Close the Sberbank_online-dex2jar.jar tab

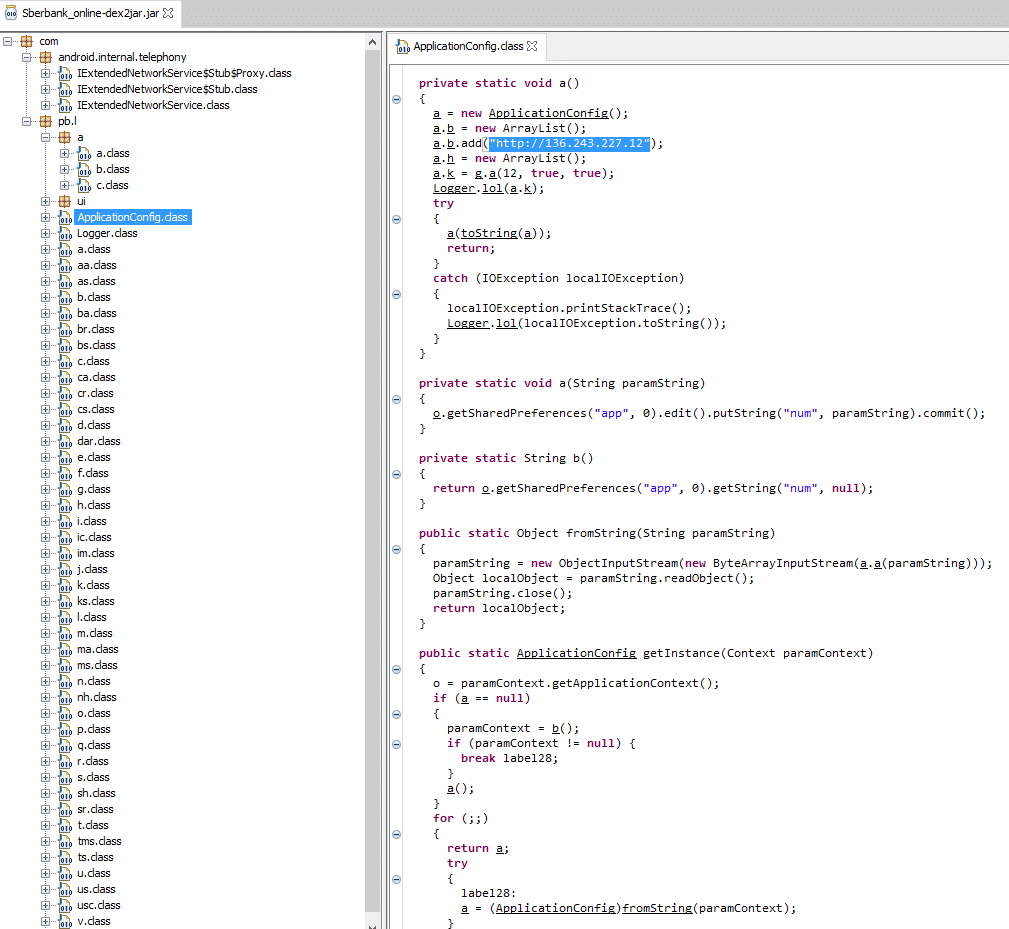tap(168, 13)
